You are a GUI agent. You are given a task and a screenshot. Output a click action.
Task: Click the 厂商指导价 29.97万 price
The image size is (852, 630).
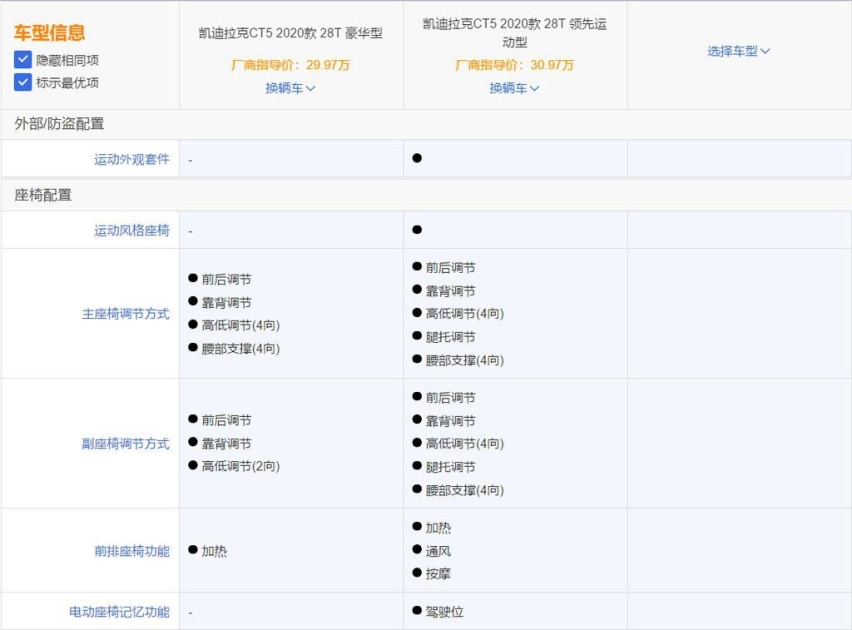pos(291,65)
